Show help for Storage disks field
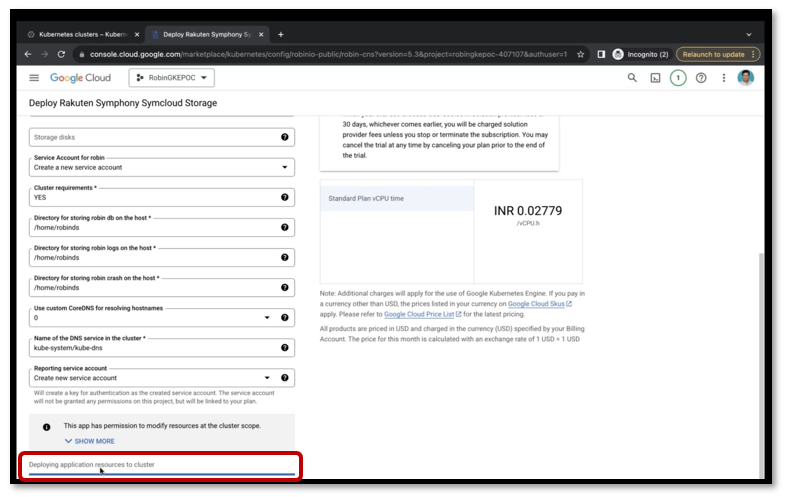This screenshot has height=497, width=790. tap(285, 137)
